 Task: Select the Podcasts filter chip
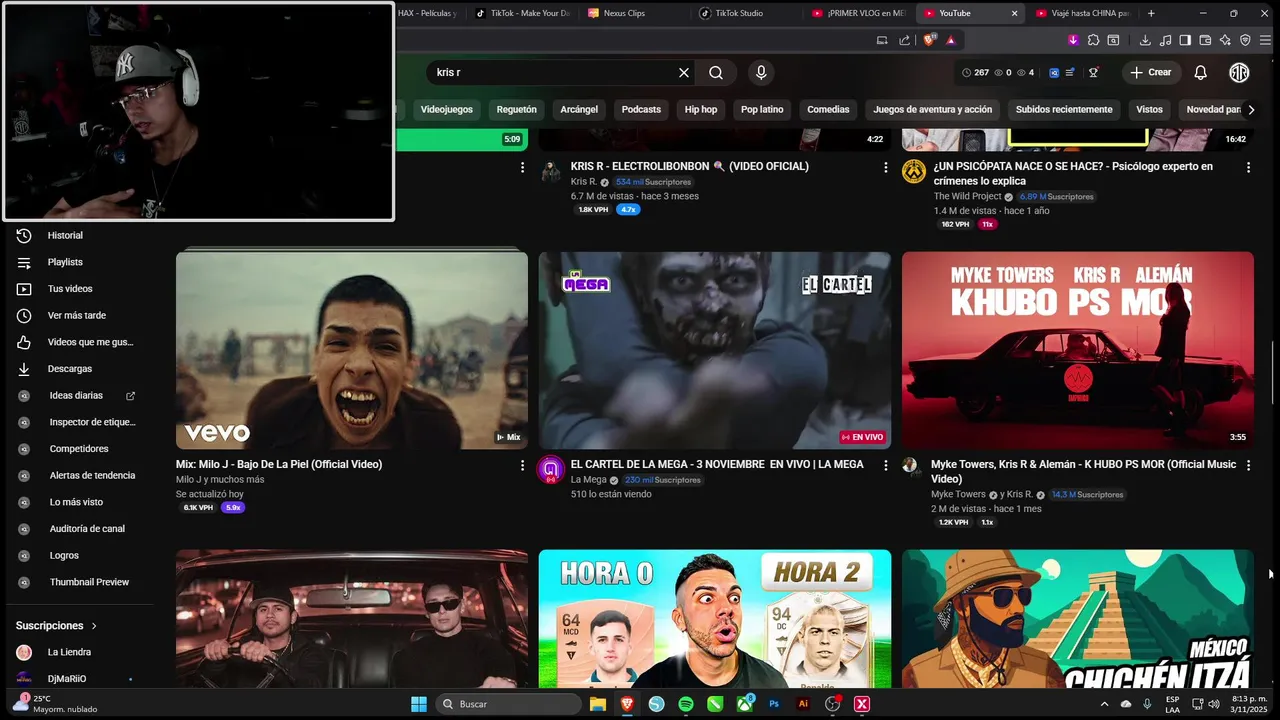click(641, 110)
